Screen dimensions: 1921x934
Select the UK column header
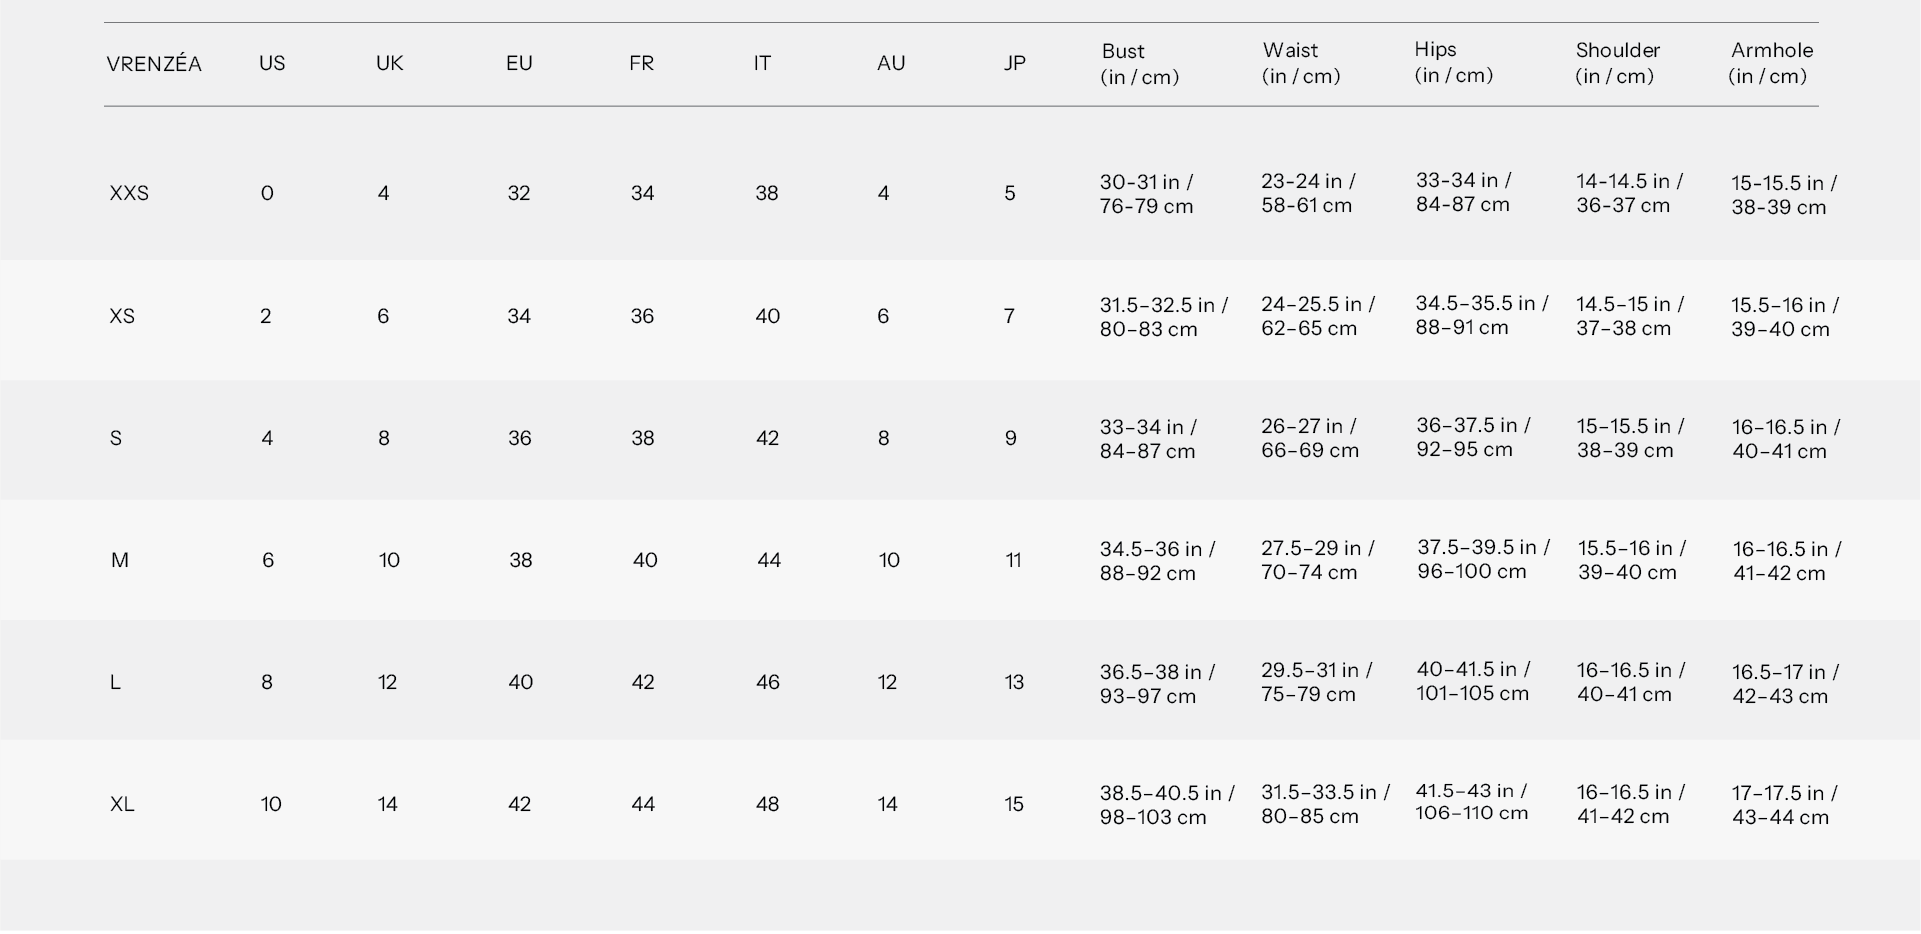point(389,63)
